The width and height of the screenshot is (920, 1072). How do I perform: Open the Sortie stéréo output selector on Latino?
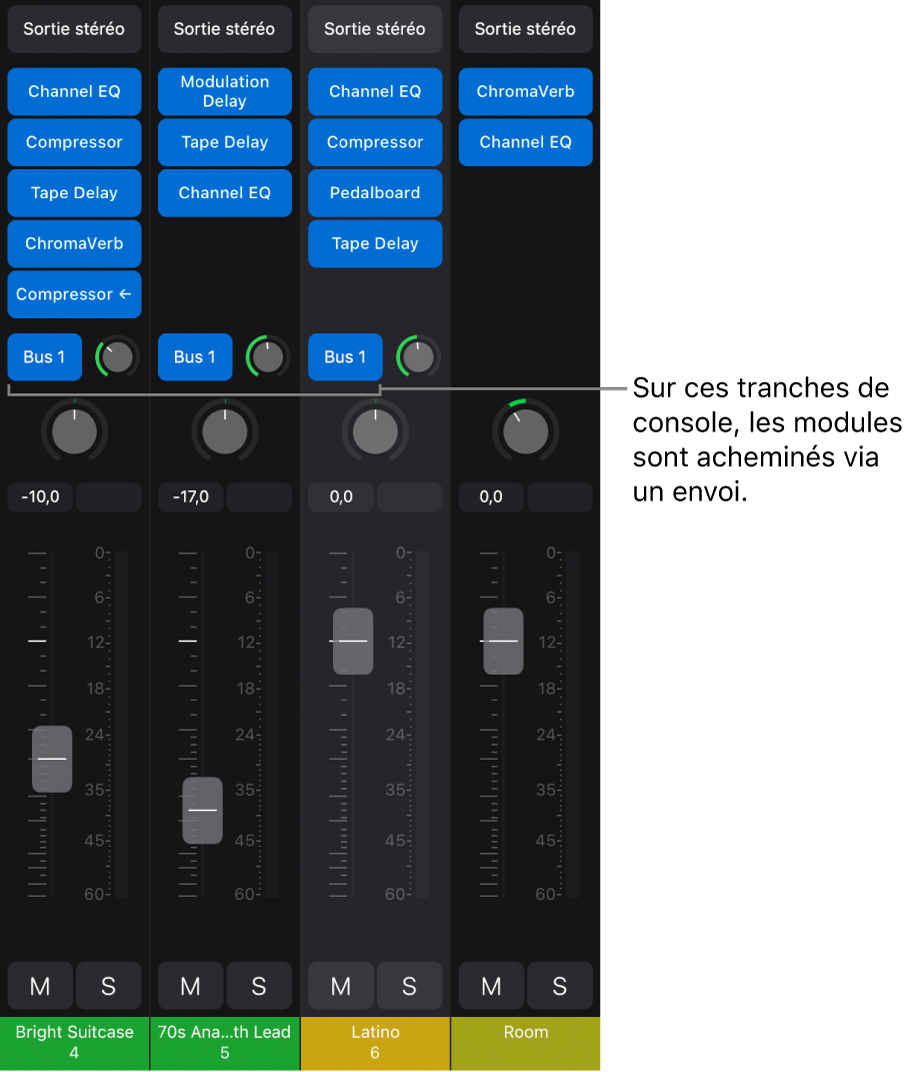tap(374, 29)
